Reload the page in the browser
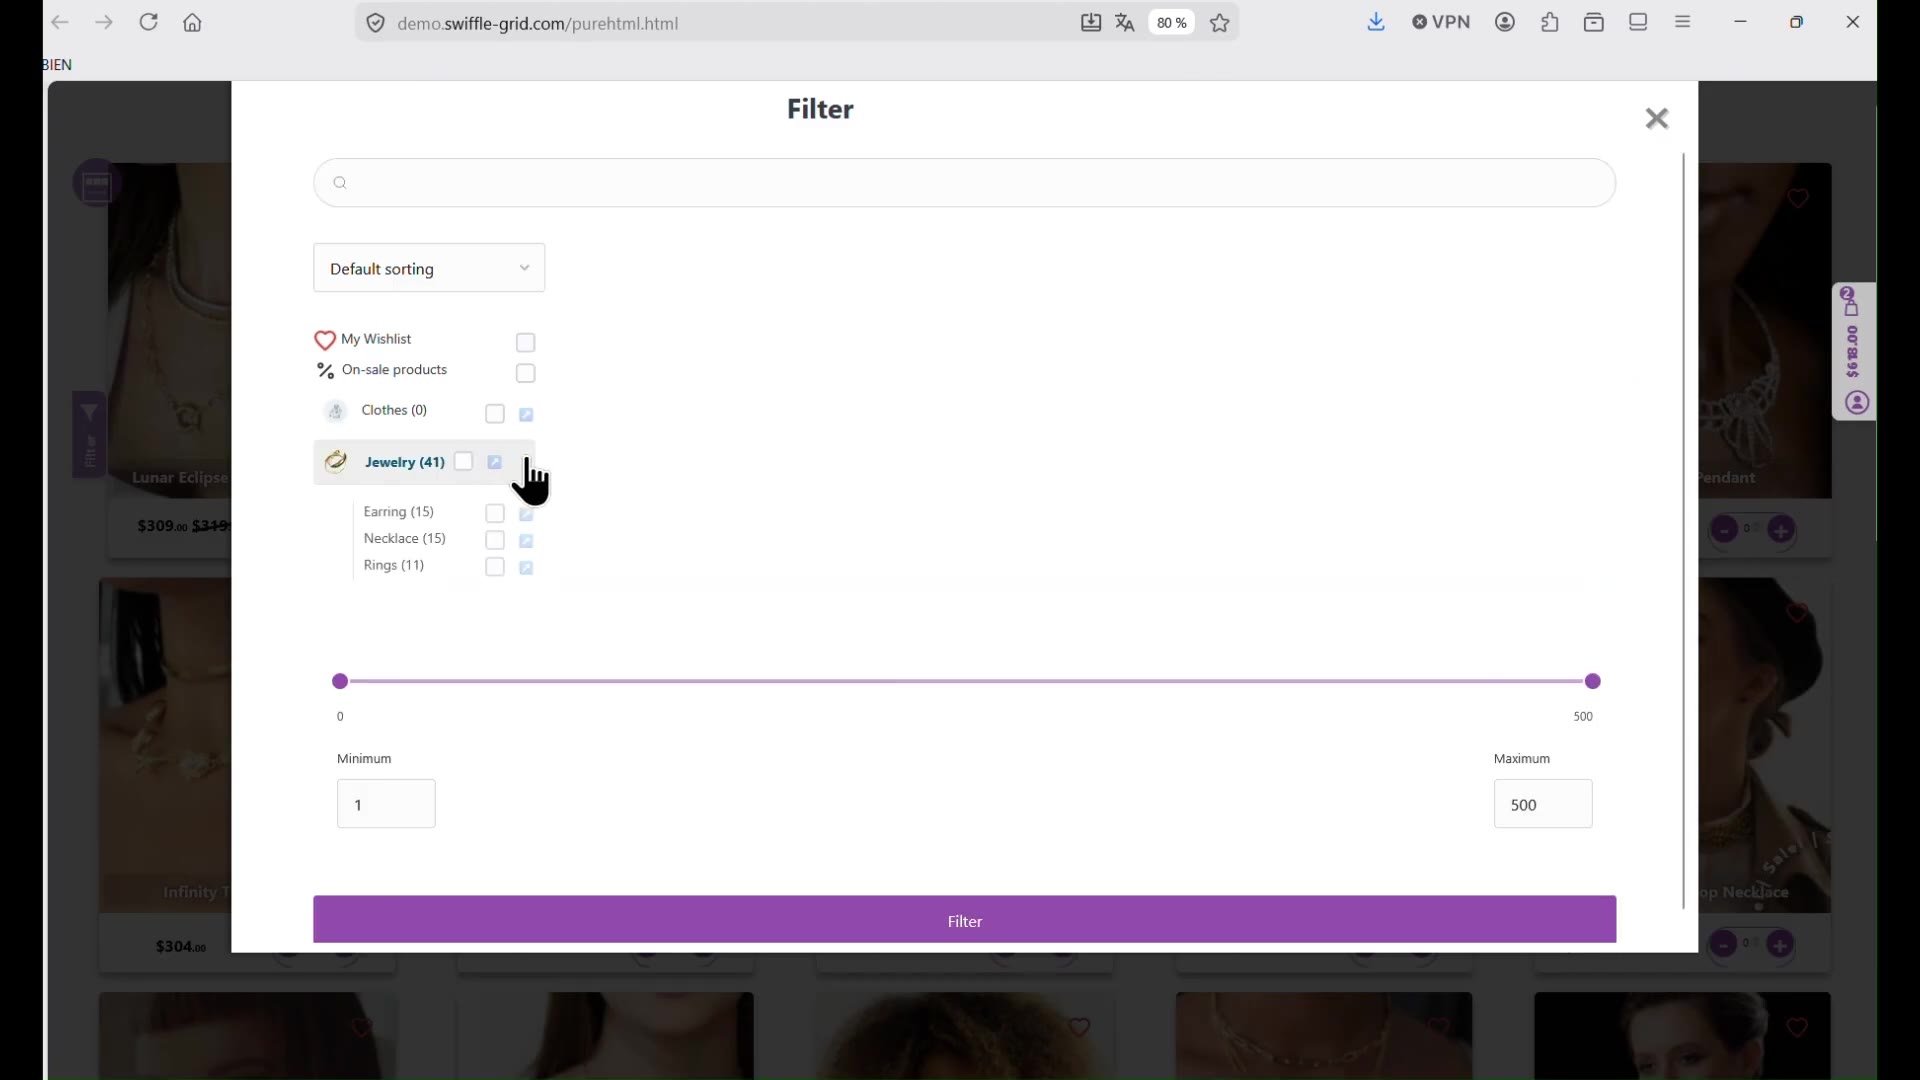This screenshot has width=1920, height=1080. coord(150,22)
